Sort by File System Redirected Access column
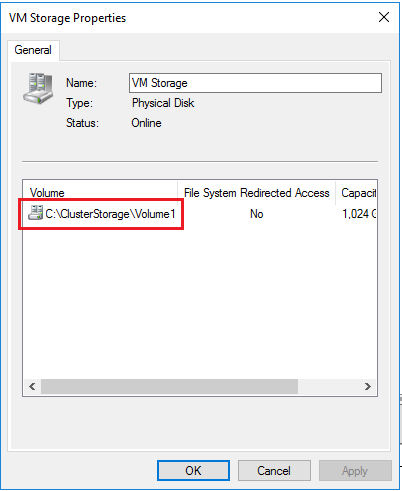This screenshot has width=402, height=491. coord(256,193)
